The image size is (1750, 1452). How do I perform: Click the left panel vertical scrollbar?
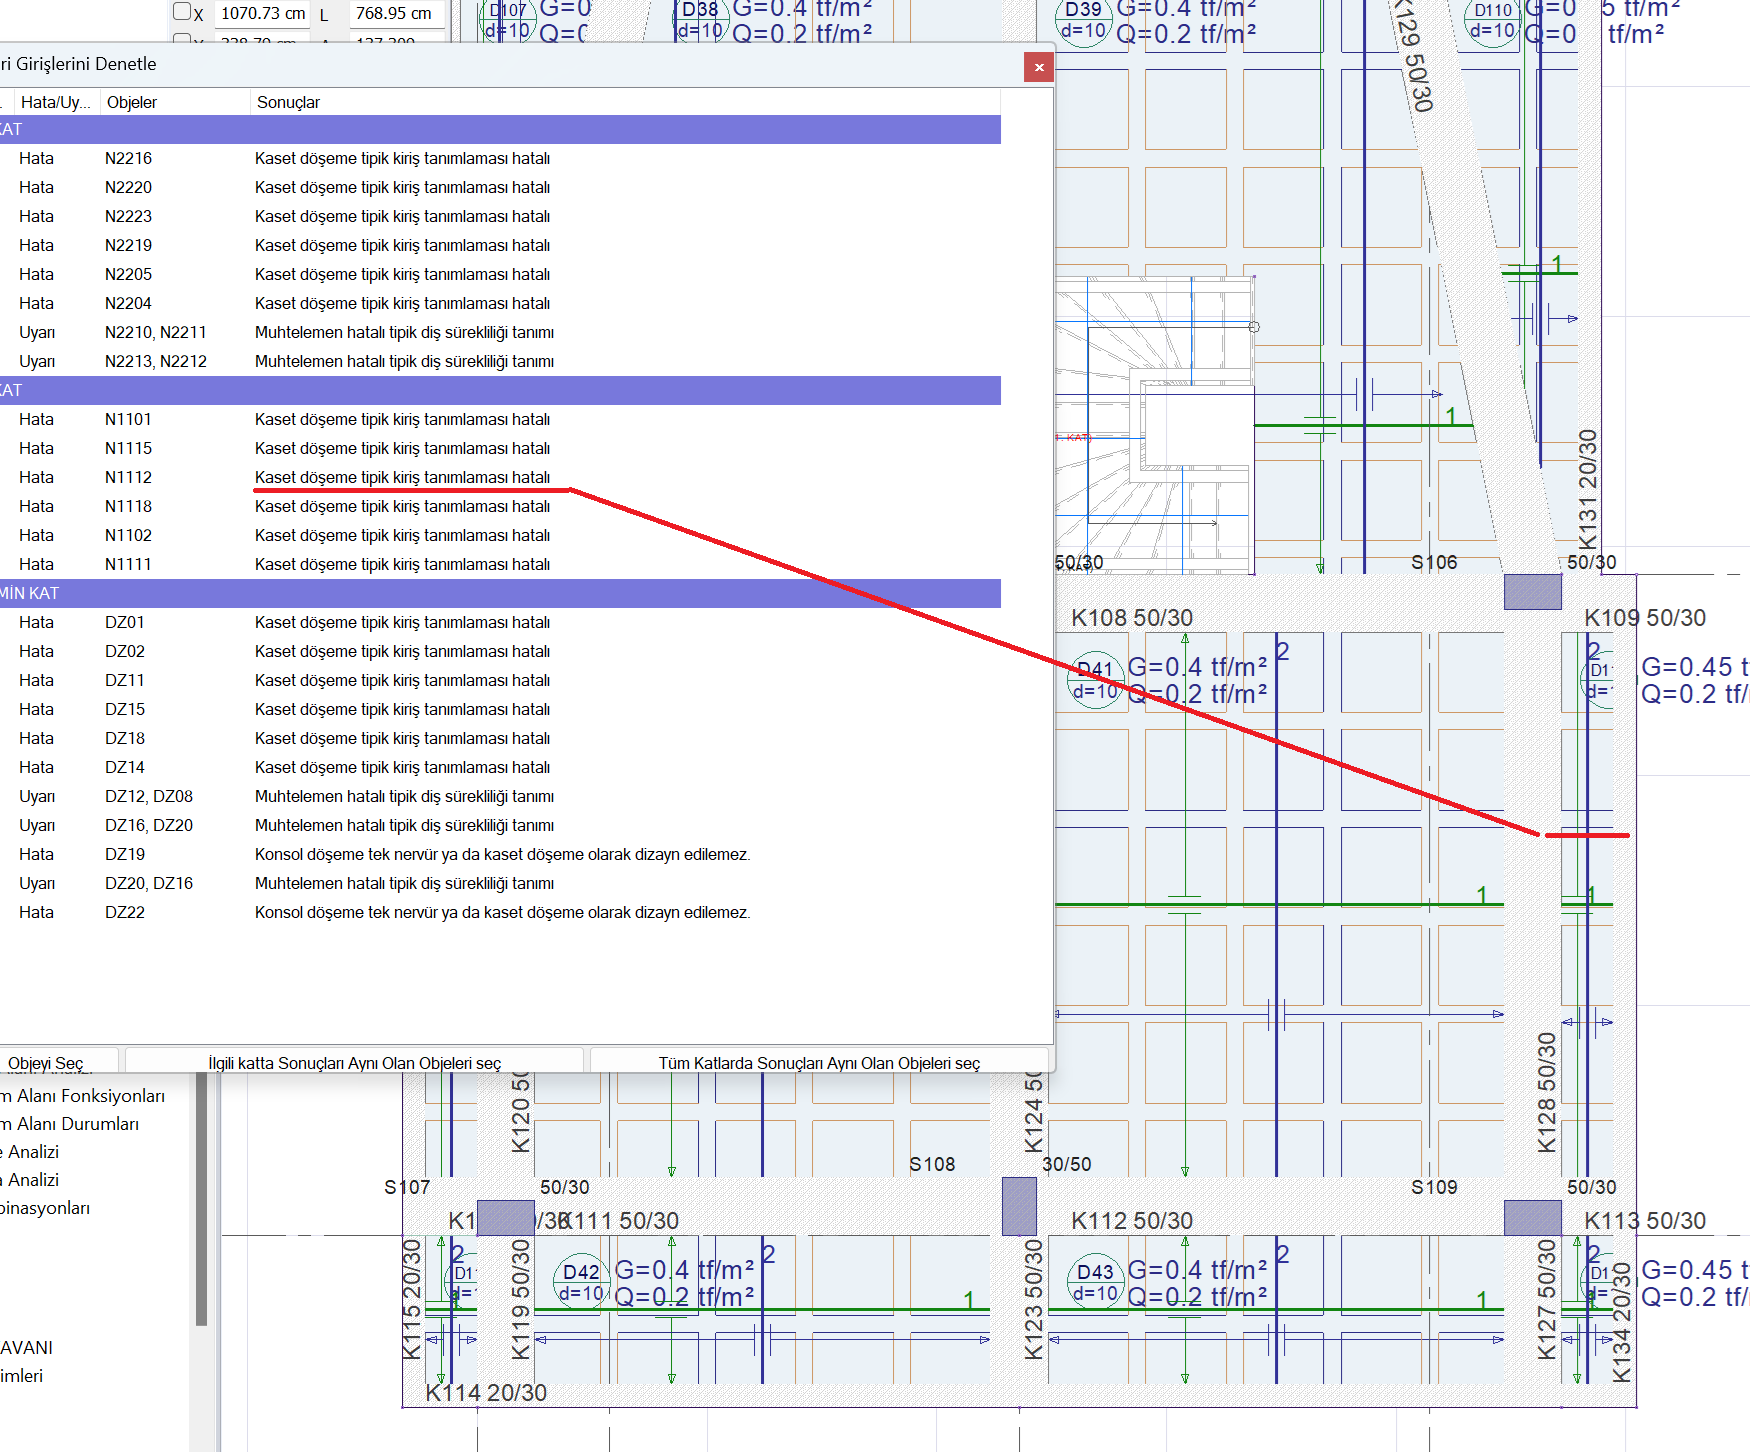[201, 1200]
